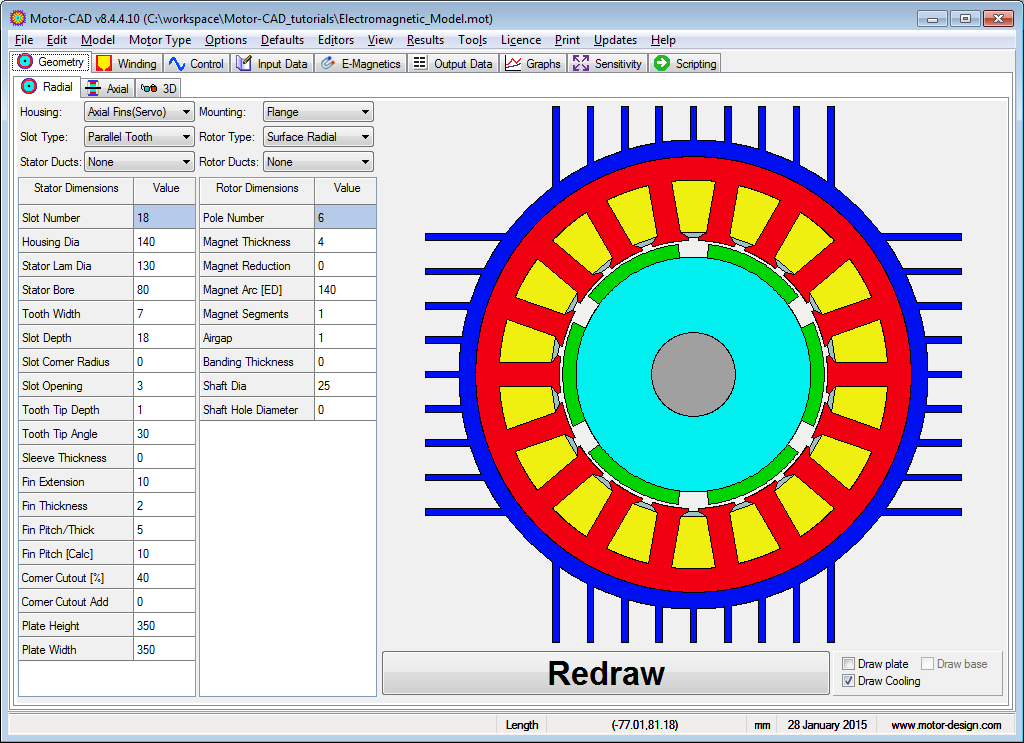Uncheck the Draw Cooling checkbox
Viewport: 1024px width, 743px height.
[x=848, y=681]
